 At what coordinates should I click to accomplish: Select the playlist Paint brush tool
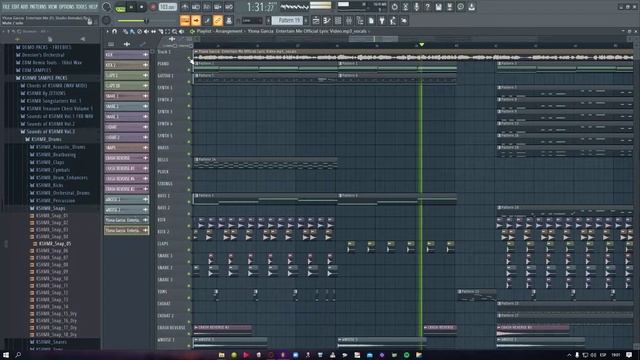[x=132, y=31]
